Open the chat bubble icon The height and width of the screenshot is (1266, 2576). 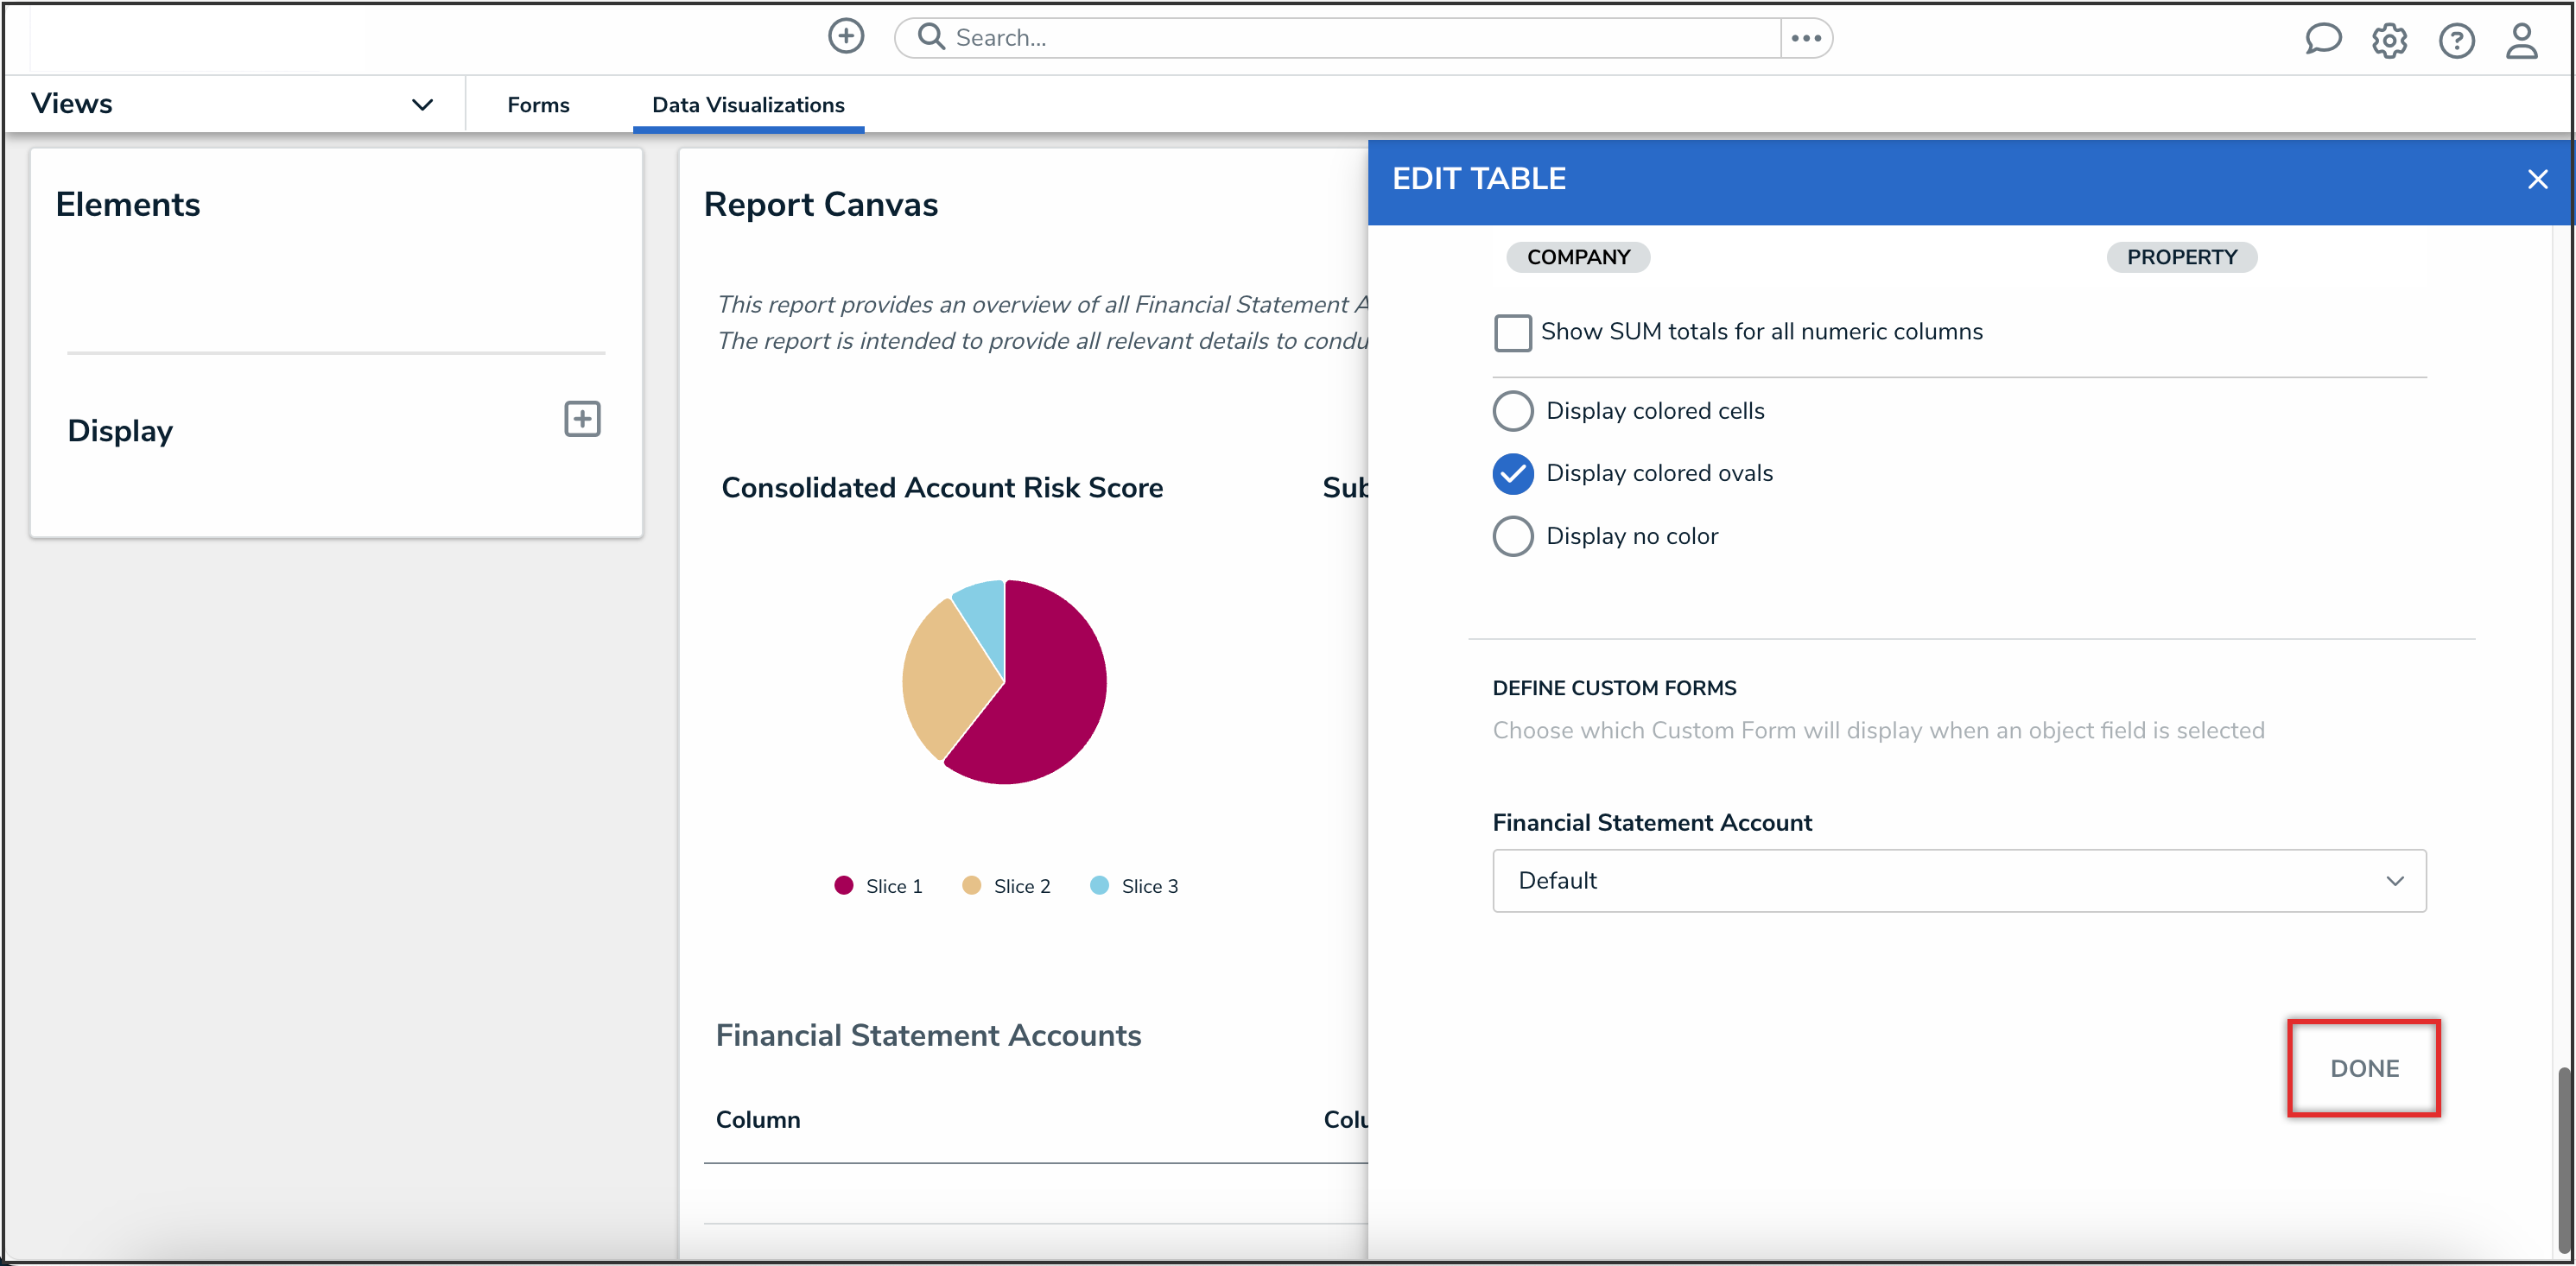2322,40
